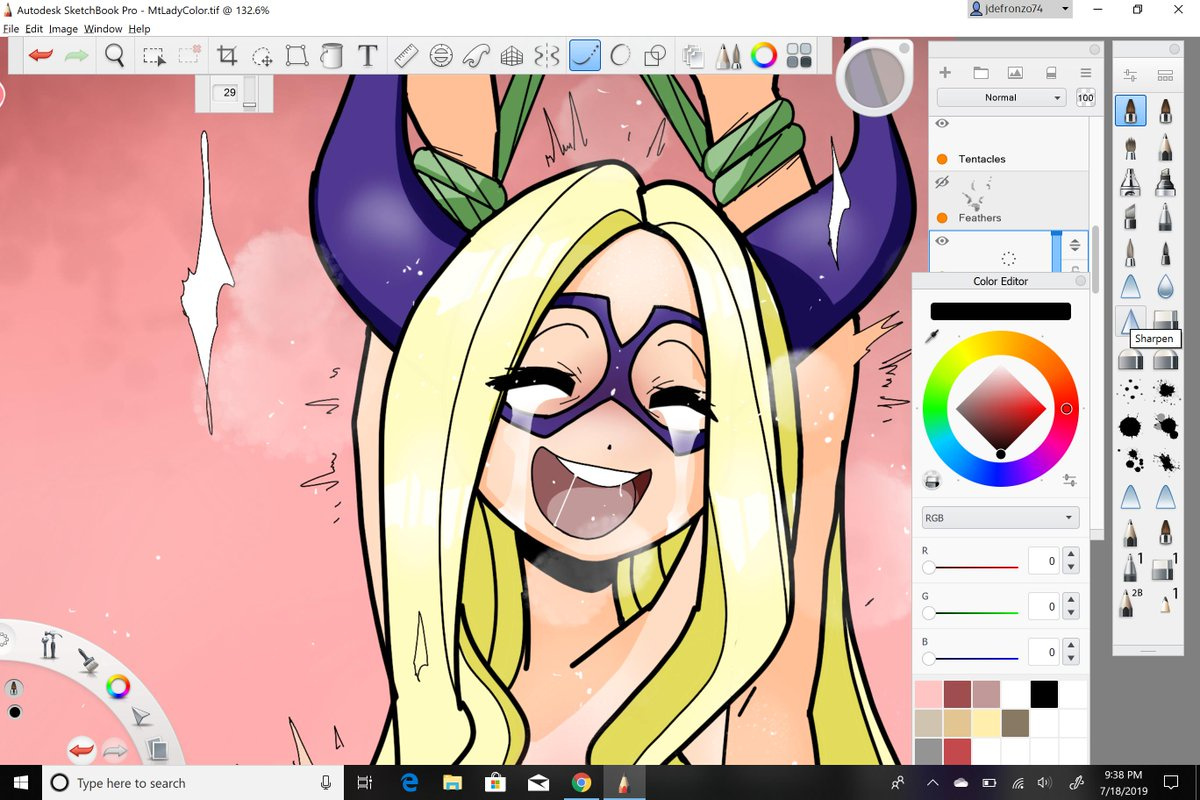This screenshot has width=1200, height=800.
Task: Toggle visibility of the selected layer
Action: point(942,241)
